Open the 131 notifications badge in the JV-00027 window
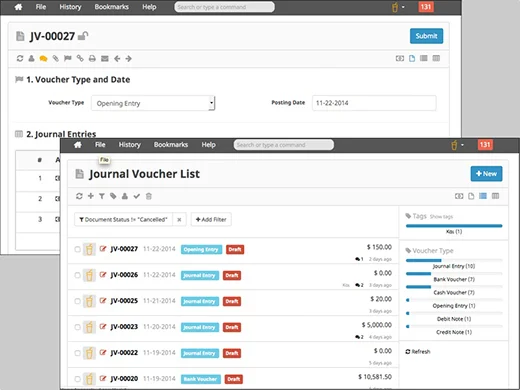 click(426, 7)
